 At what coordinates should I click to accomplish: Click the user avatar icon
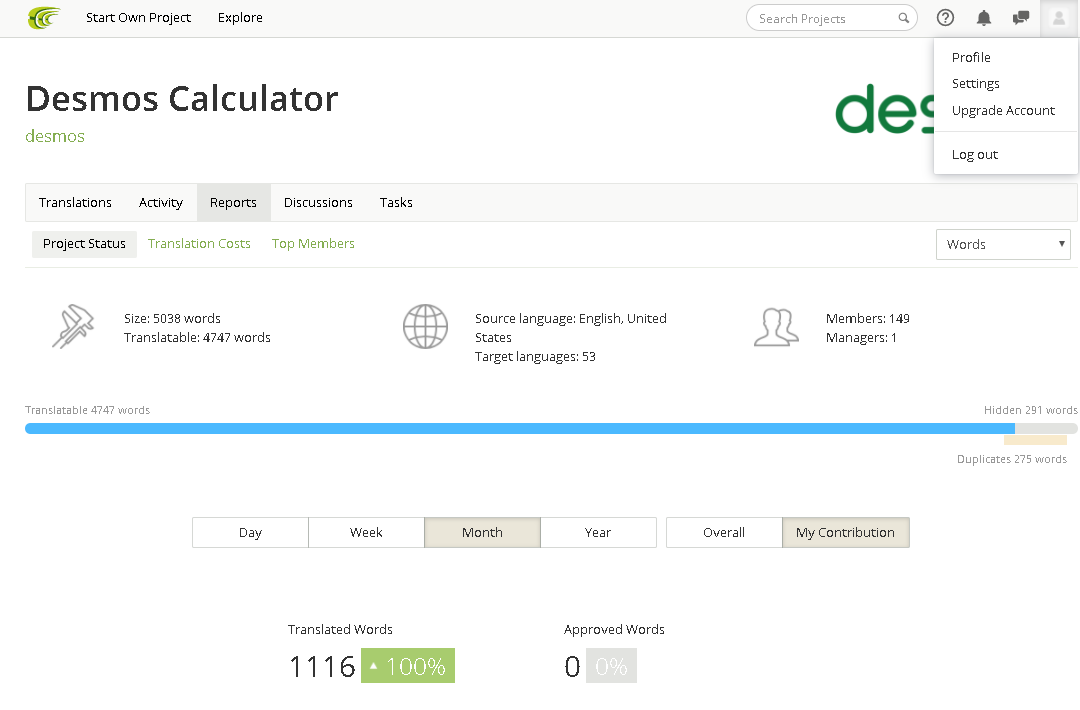click(1059, 18)
